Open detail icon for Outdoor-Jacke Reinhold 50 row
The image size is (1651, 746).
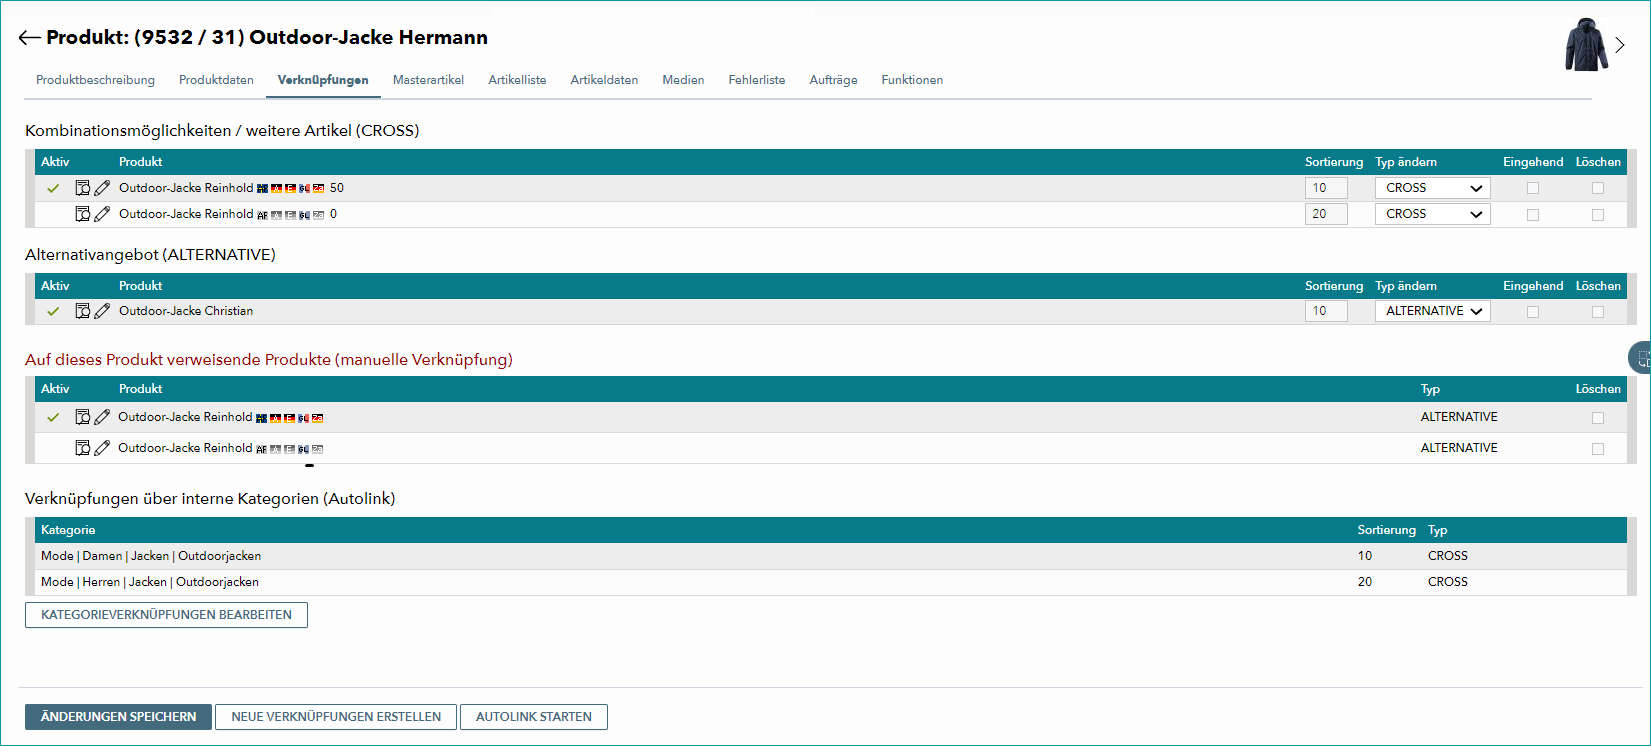tap(83, 188)
